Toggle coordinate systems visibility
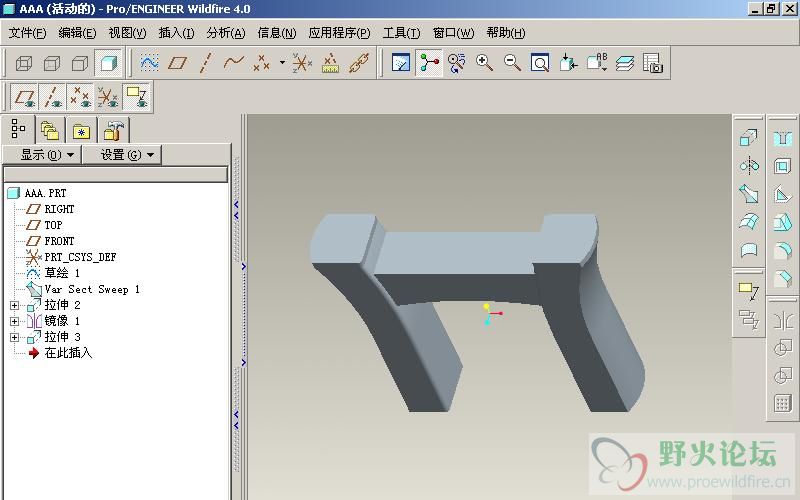800x500 pixels. tap(108, 97)
